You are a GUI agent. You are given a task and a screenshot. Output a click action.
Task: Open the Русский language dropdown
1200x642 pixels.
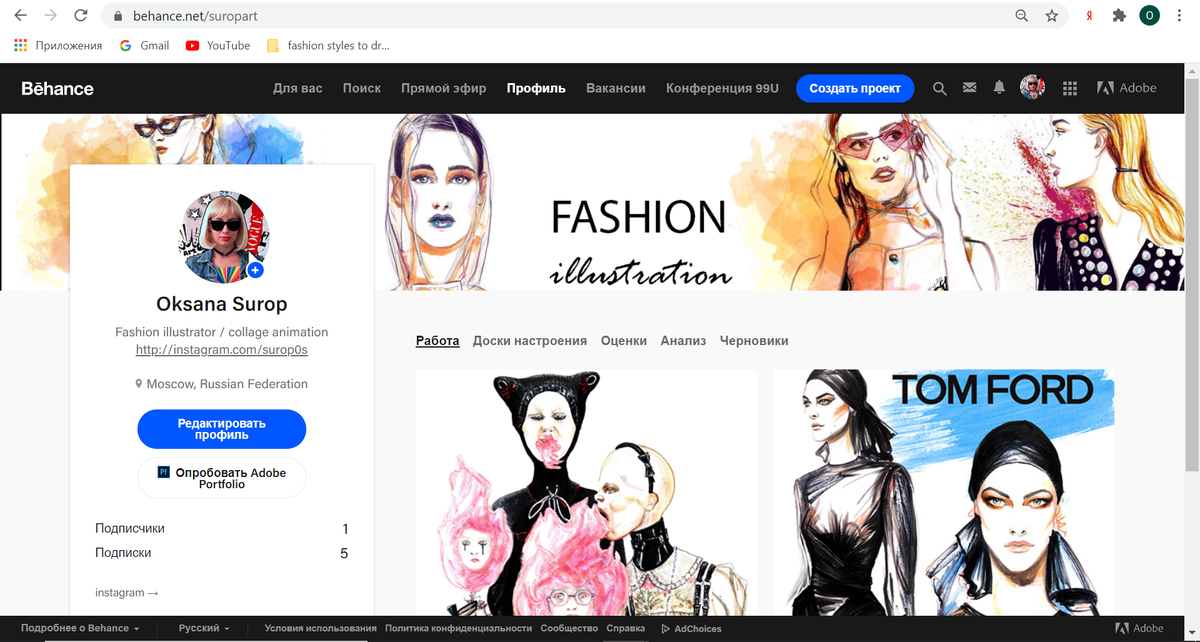204,629
